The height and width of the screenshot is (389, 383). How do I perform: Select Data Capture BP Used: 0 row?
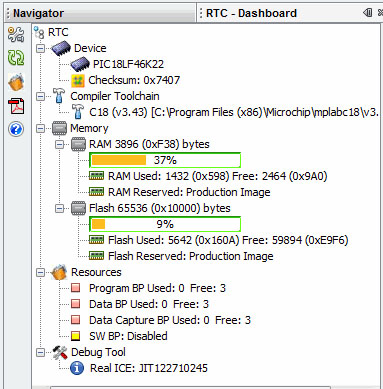[170, 320]
